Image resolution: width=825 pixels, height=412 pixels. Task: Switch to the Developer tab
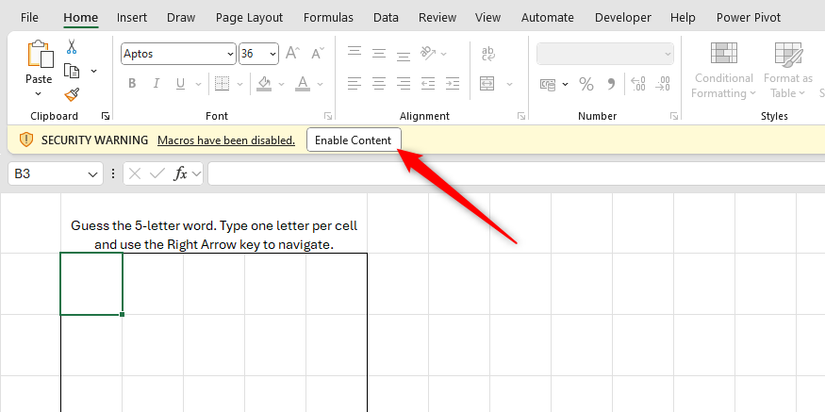623,17
